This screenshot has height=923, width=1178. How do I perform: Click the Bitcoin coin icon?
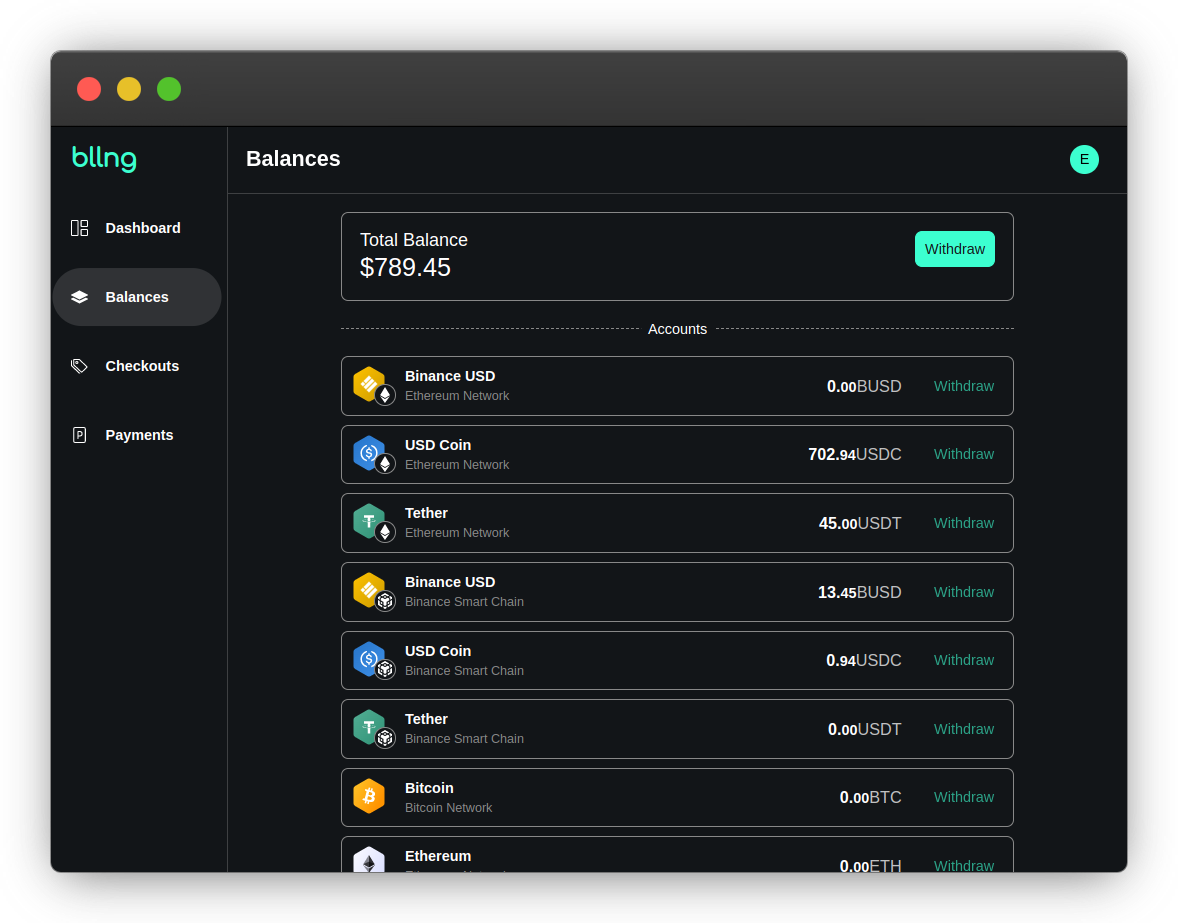pyautogui.click(x=369, y=797)
